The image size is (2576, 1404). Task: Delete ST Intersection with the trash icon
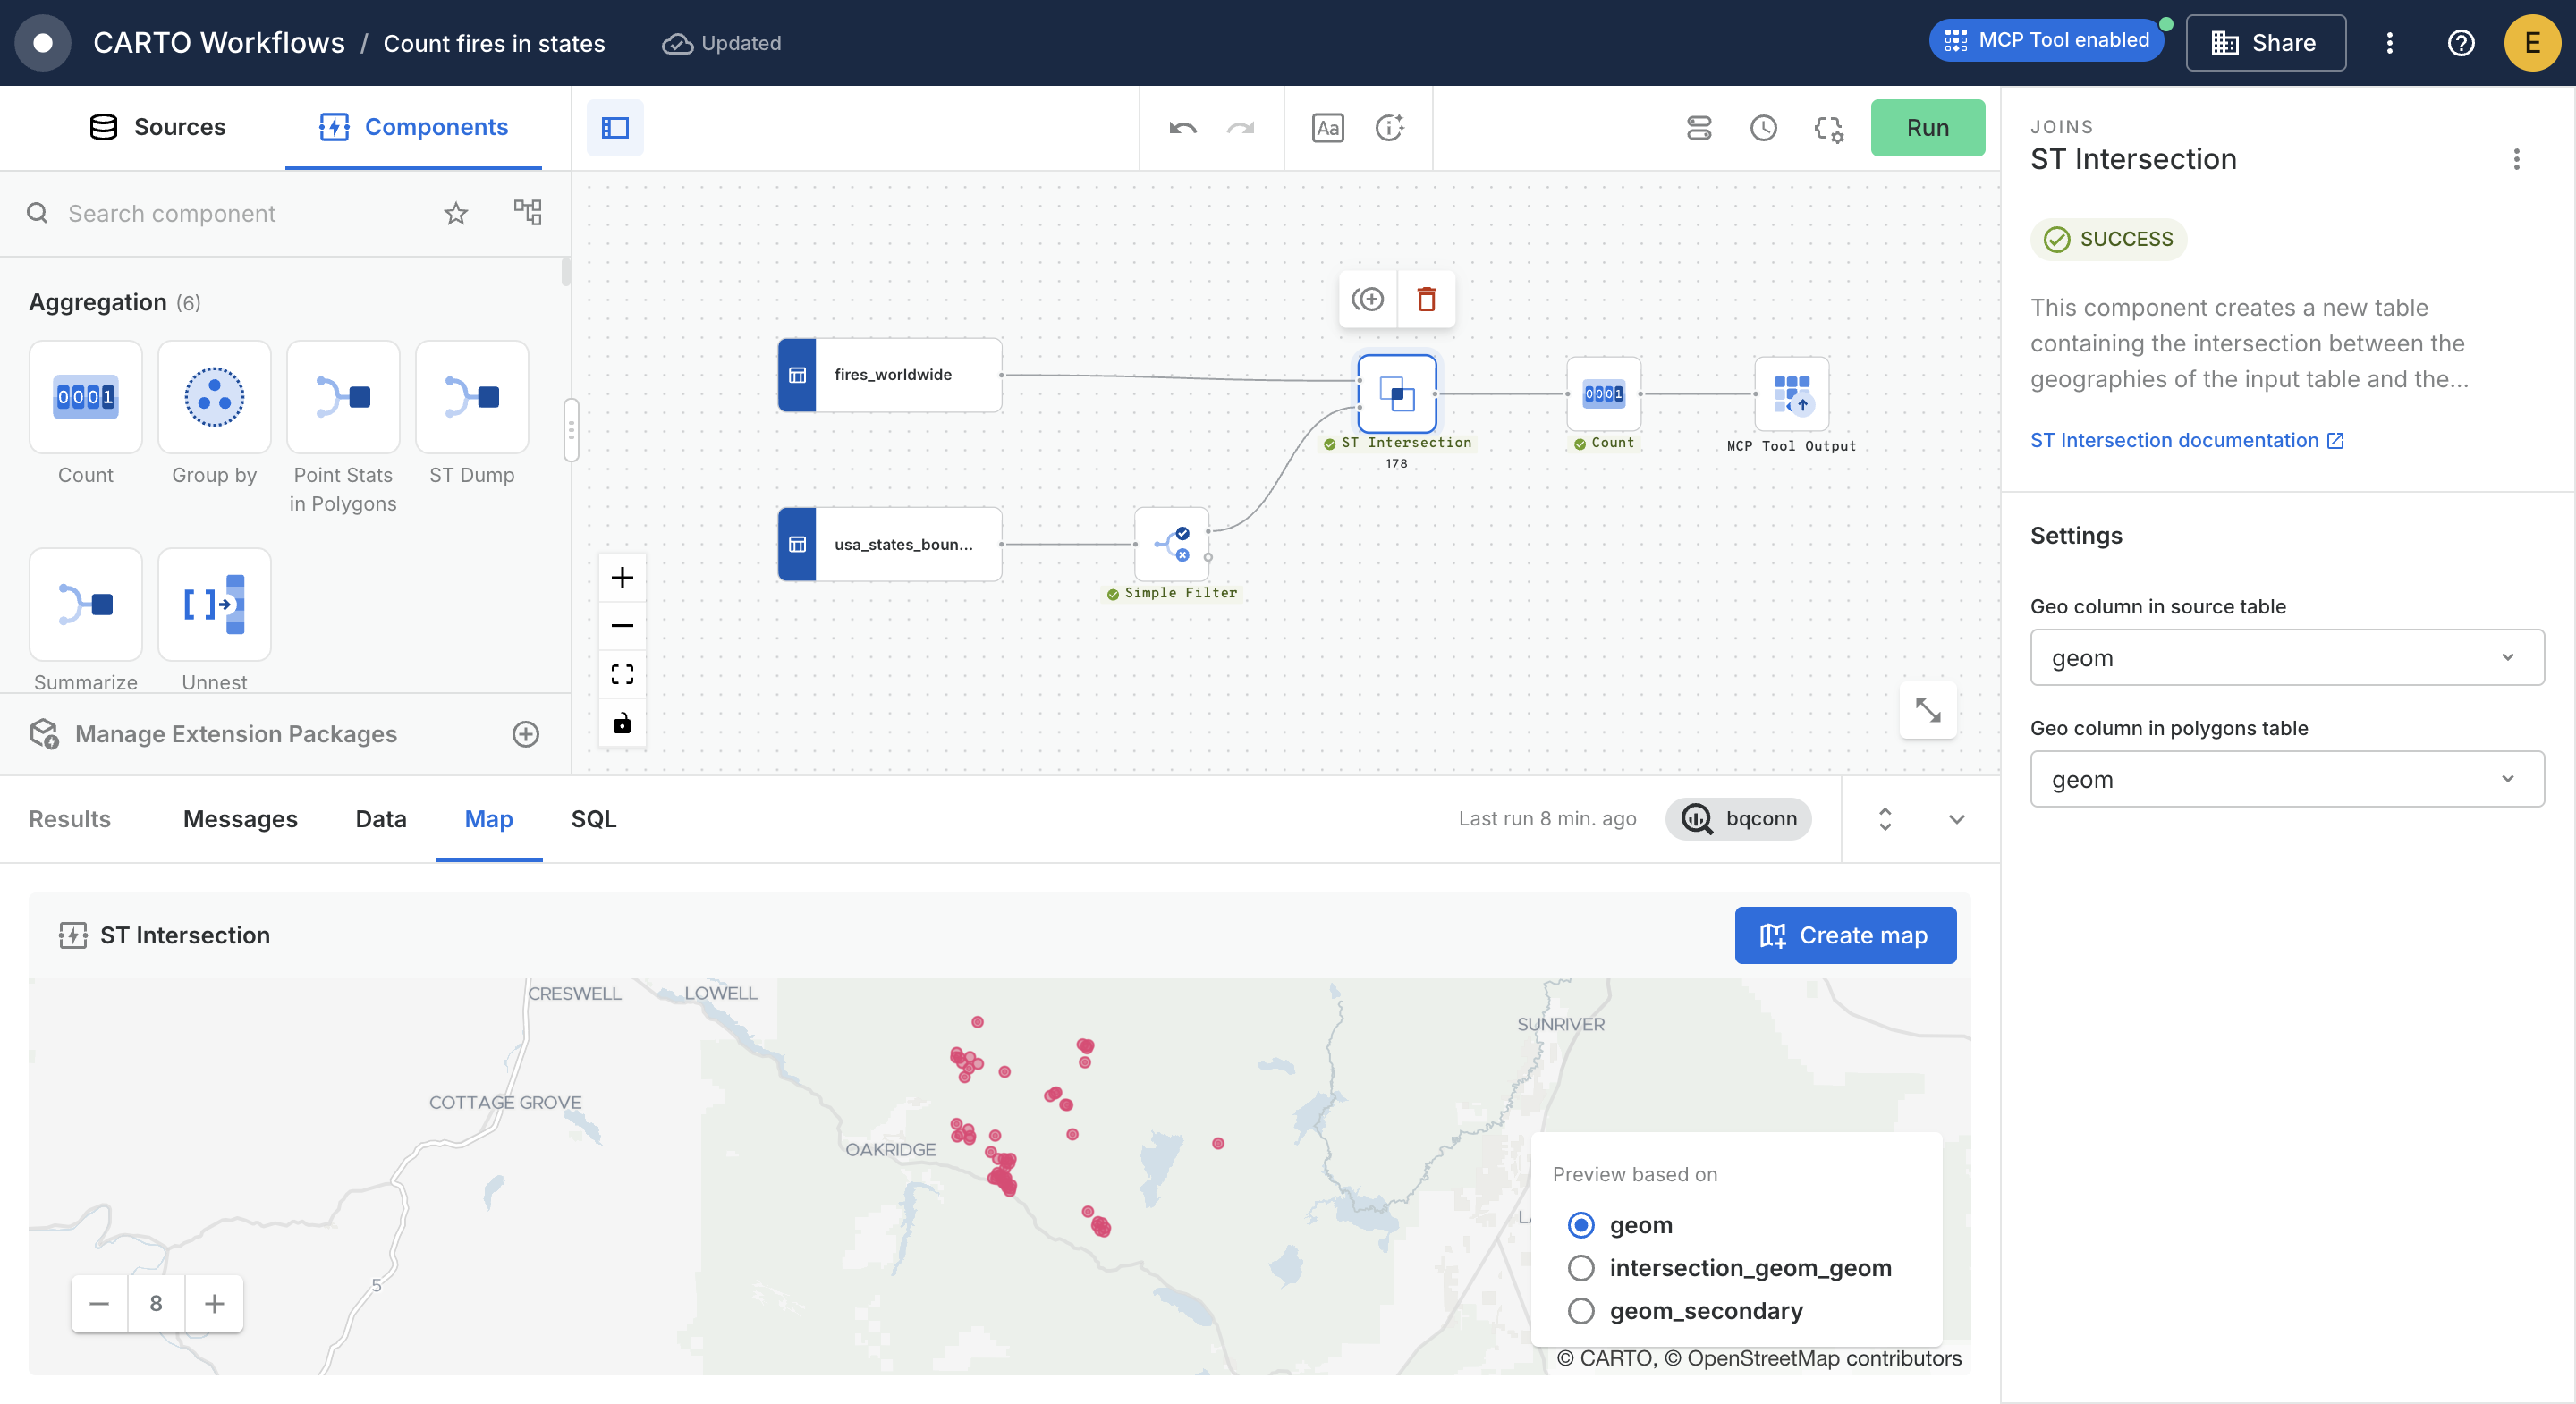click(1426, 299)
